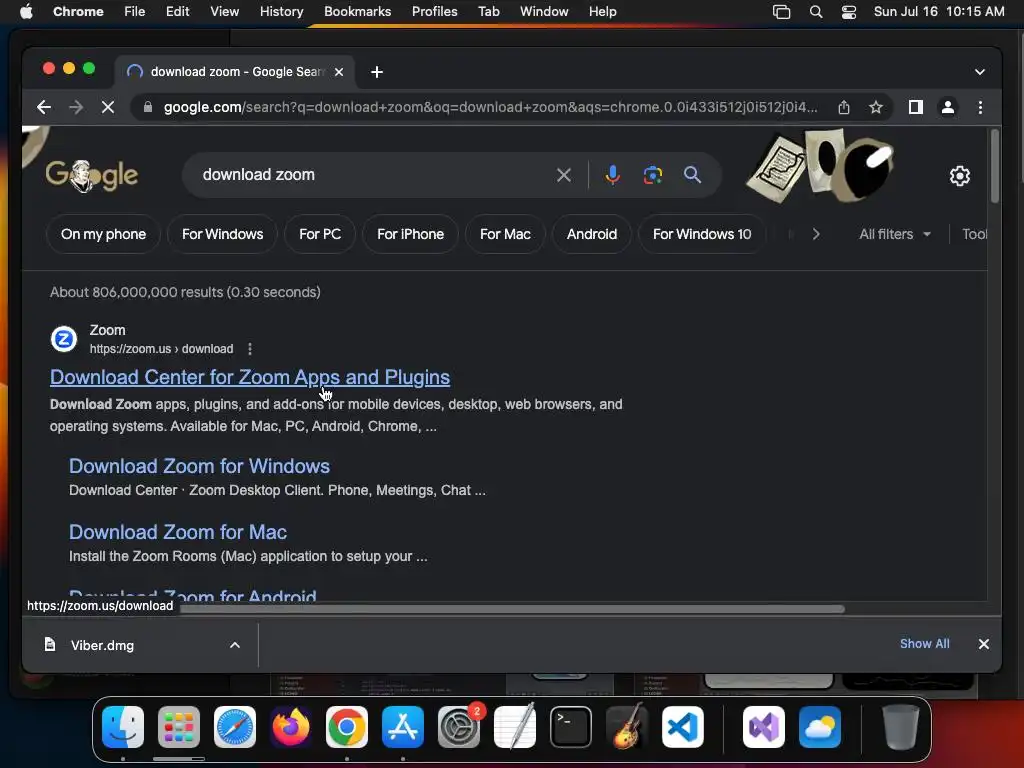
Task: Close the download zoom tab
Action: tap(339, 72)
